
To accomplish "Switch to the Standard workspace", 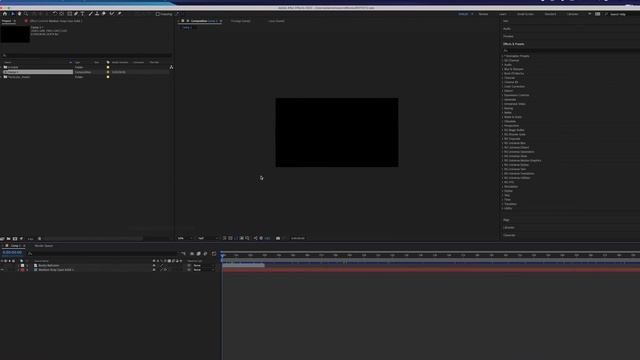I will point(550,14).
